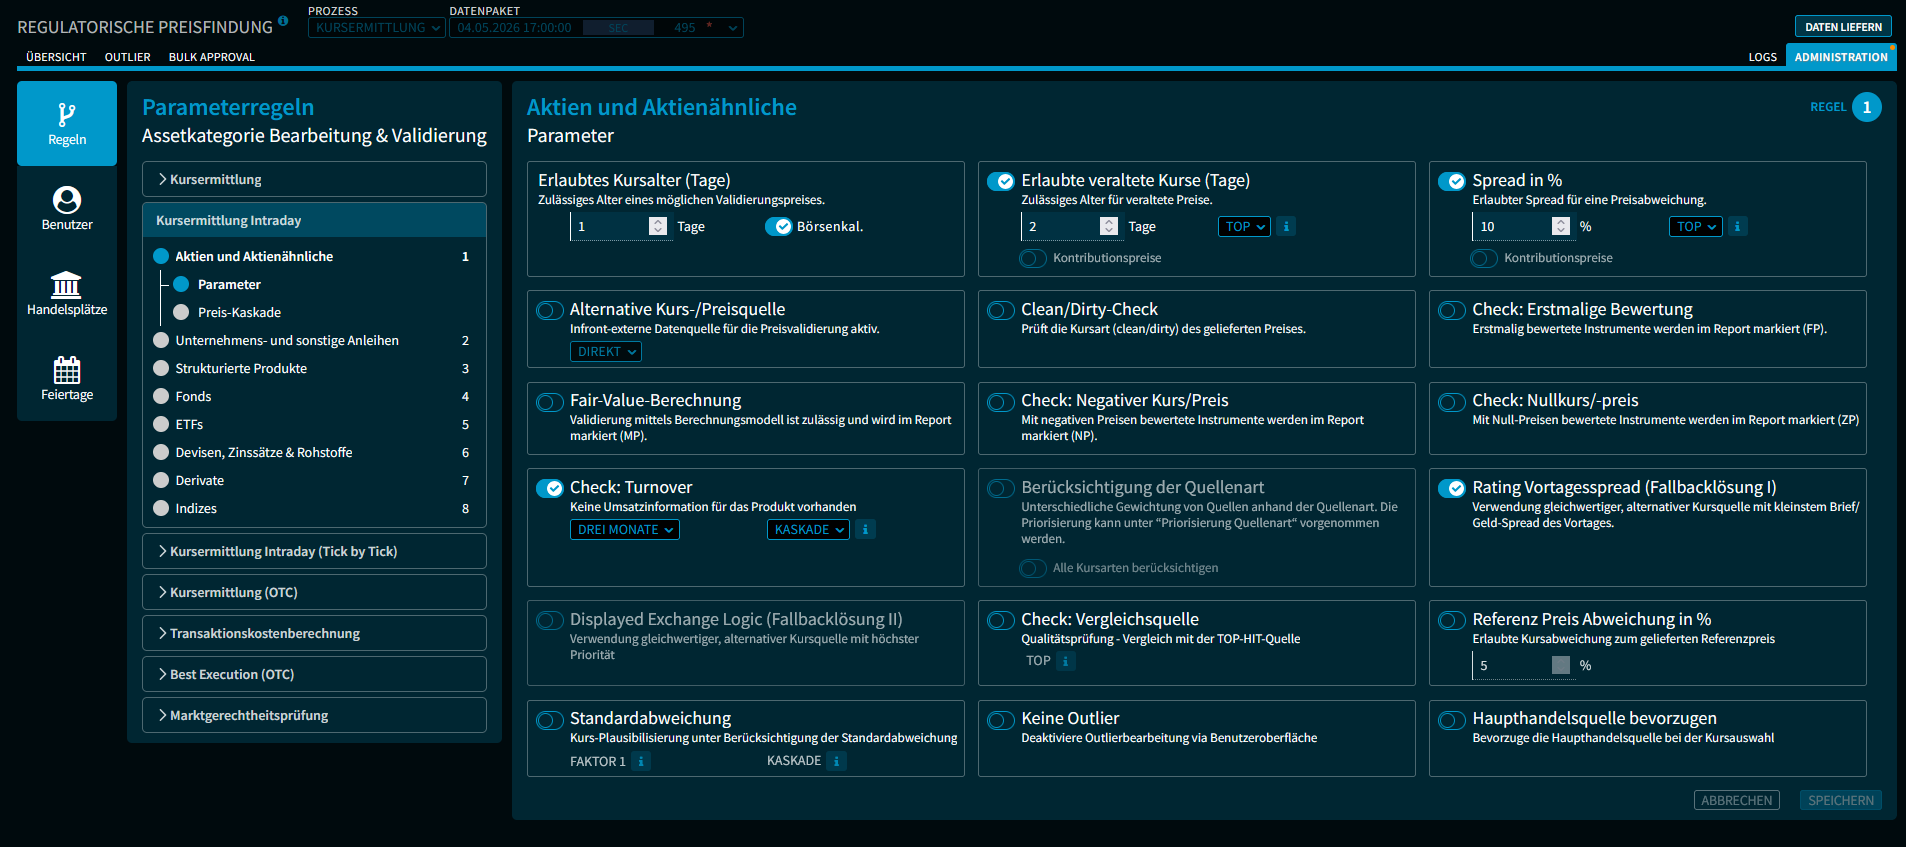Screen dimensions: 1906x847
Task: Open the Feiertage calendar icon
Action: pos(67,370)
